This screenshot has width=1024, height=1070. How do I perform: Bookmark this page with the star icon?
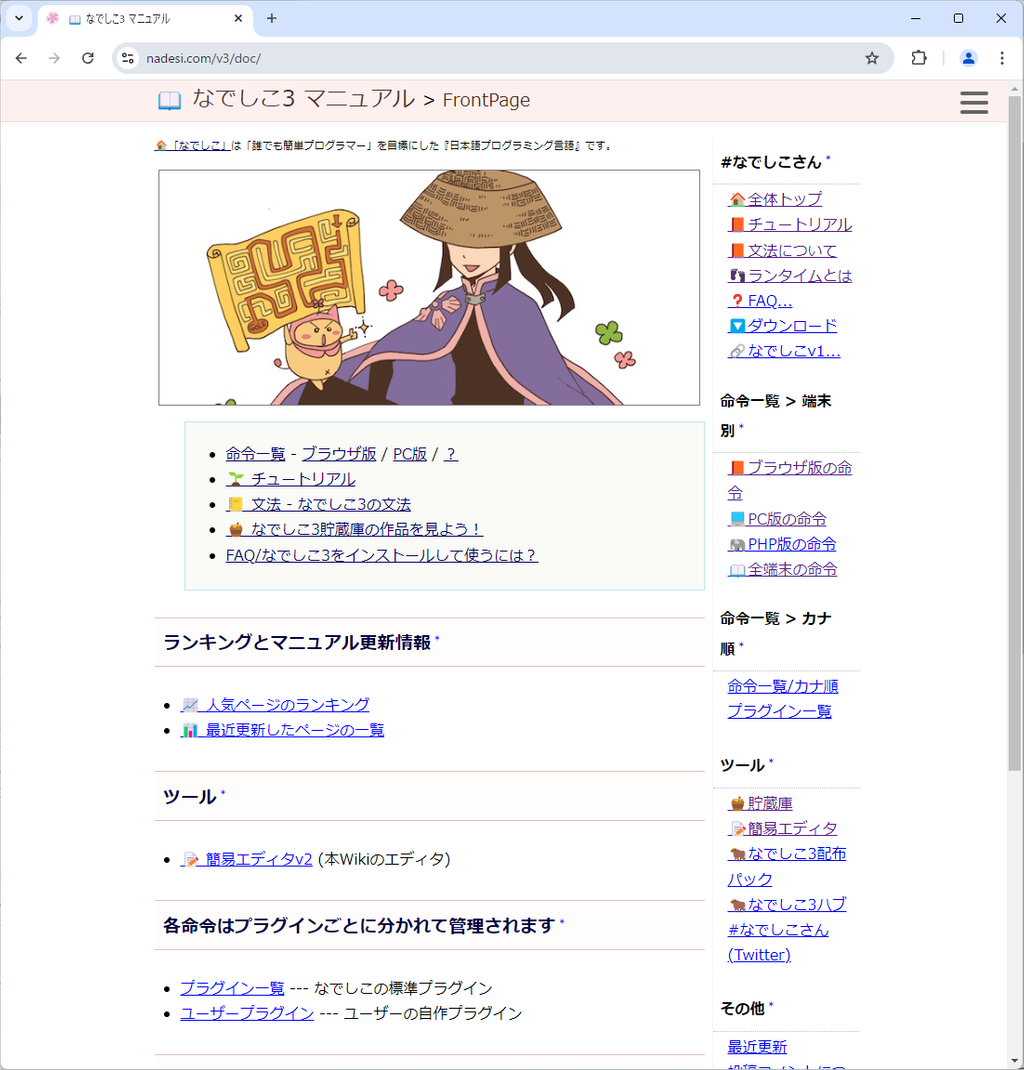point(872,58)
